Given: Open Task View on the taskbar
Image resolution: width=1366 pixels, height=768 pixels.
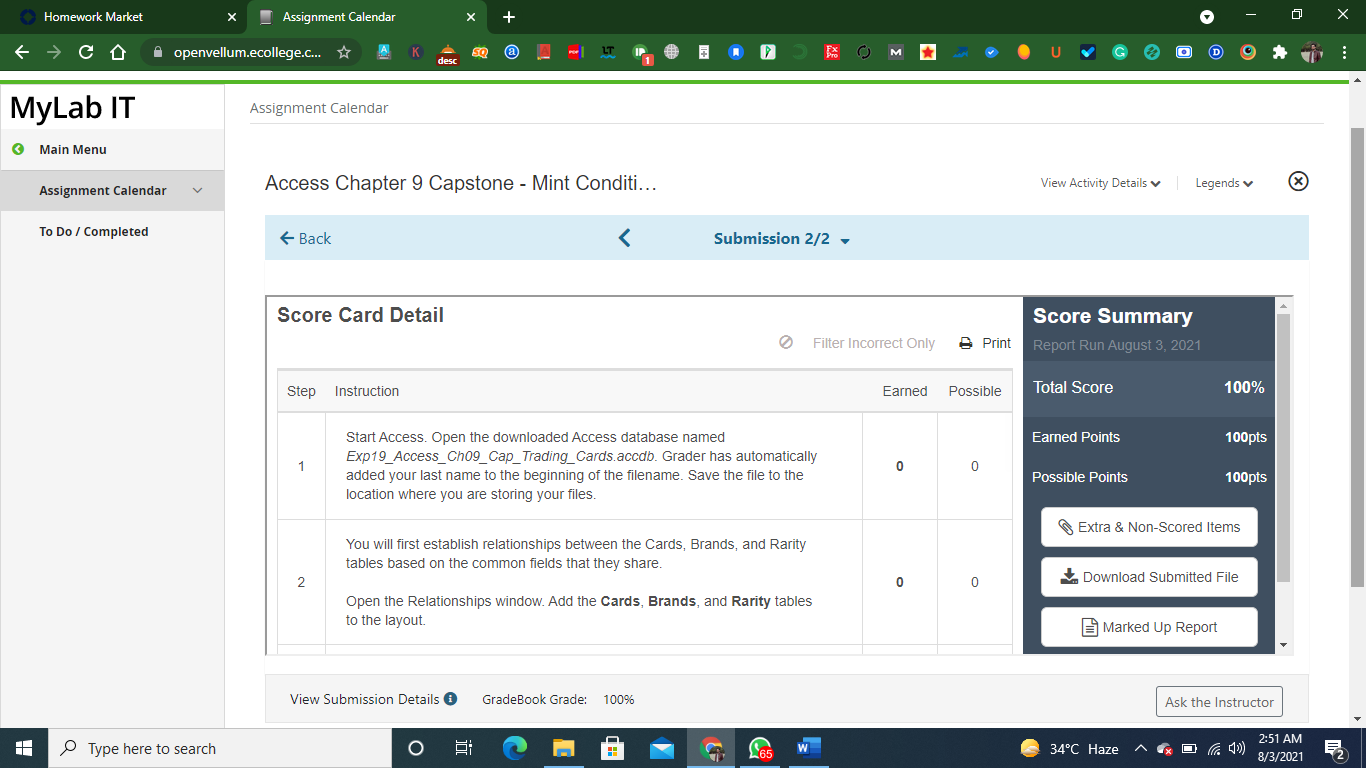Looking at the screenshot, I should click(x=464, y=748).
